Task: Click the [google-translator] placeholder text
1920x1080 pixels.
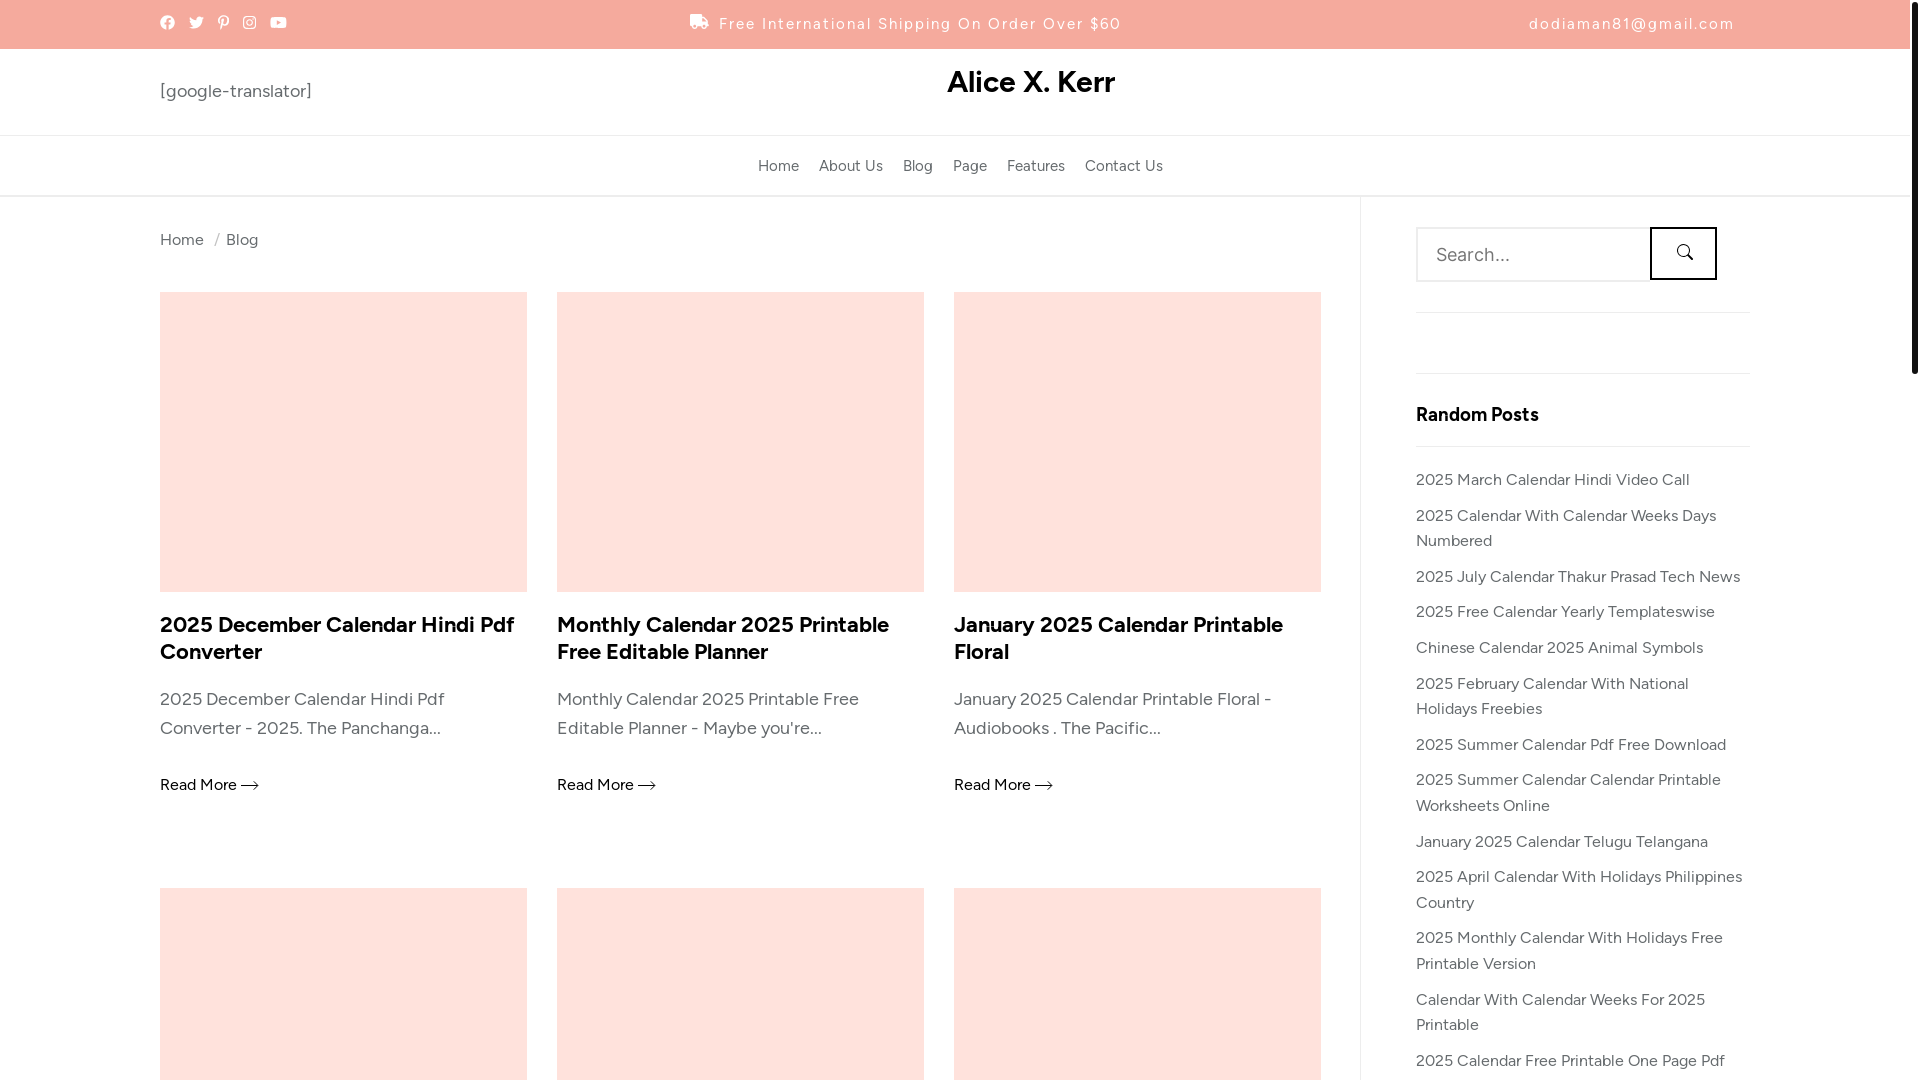Action: (236, 91)
